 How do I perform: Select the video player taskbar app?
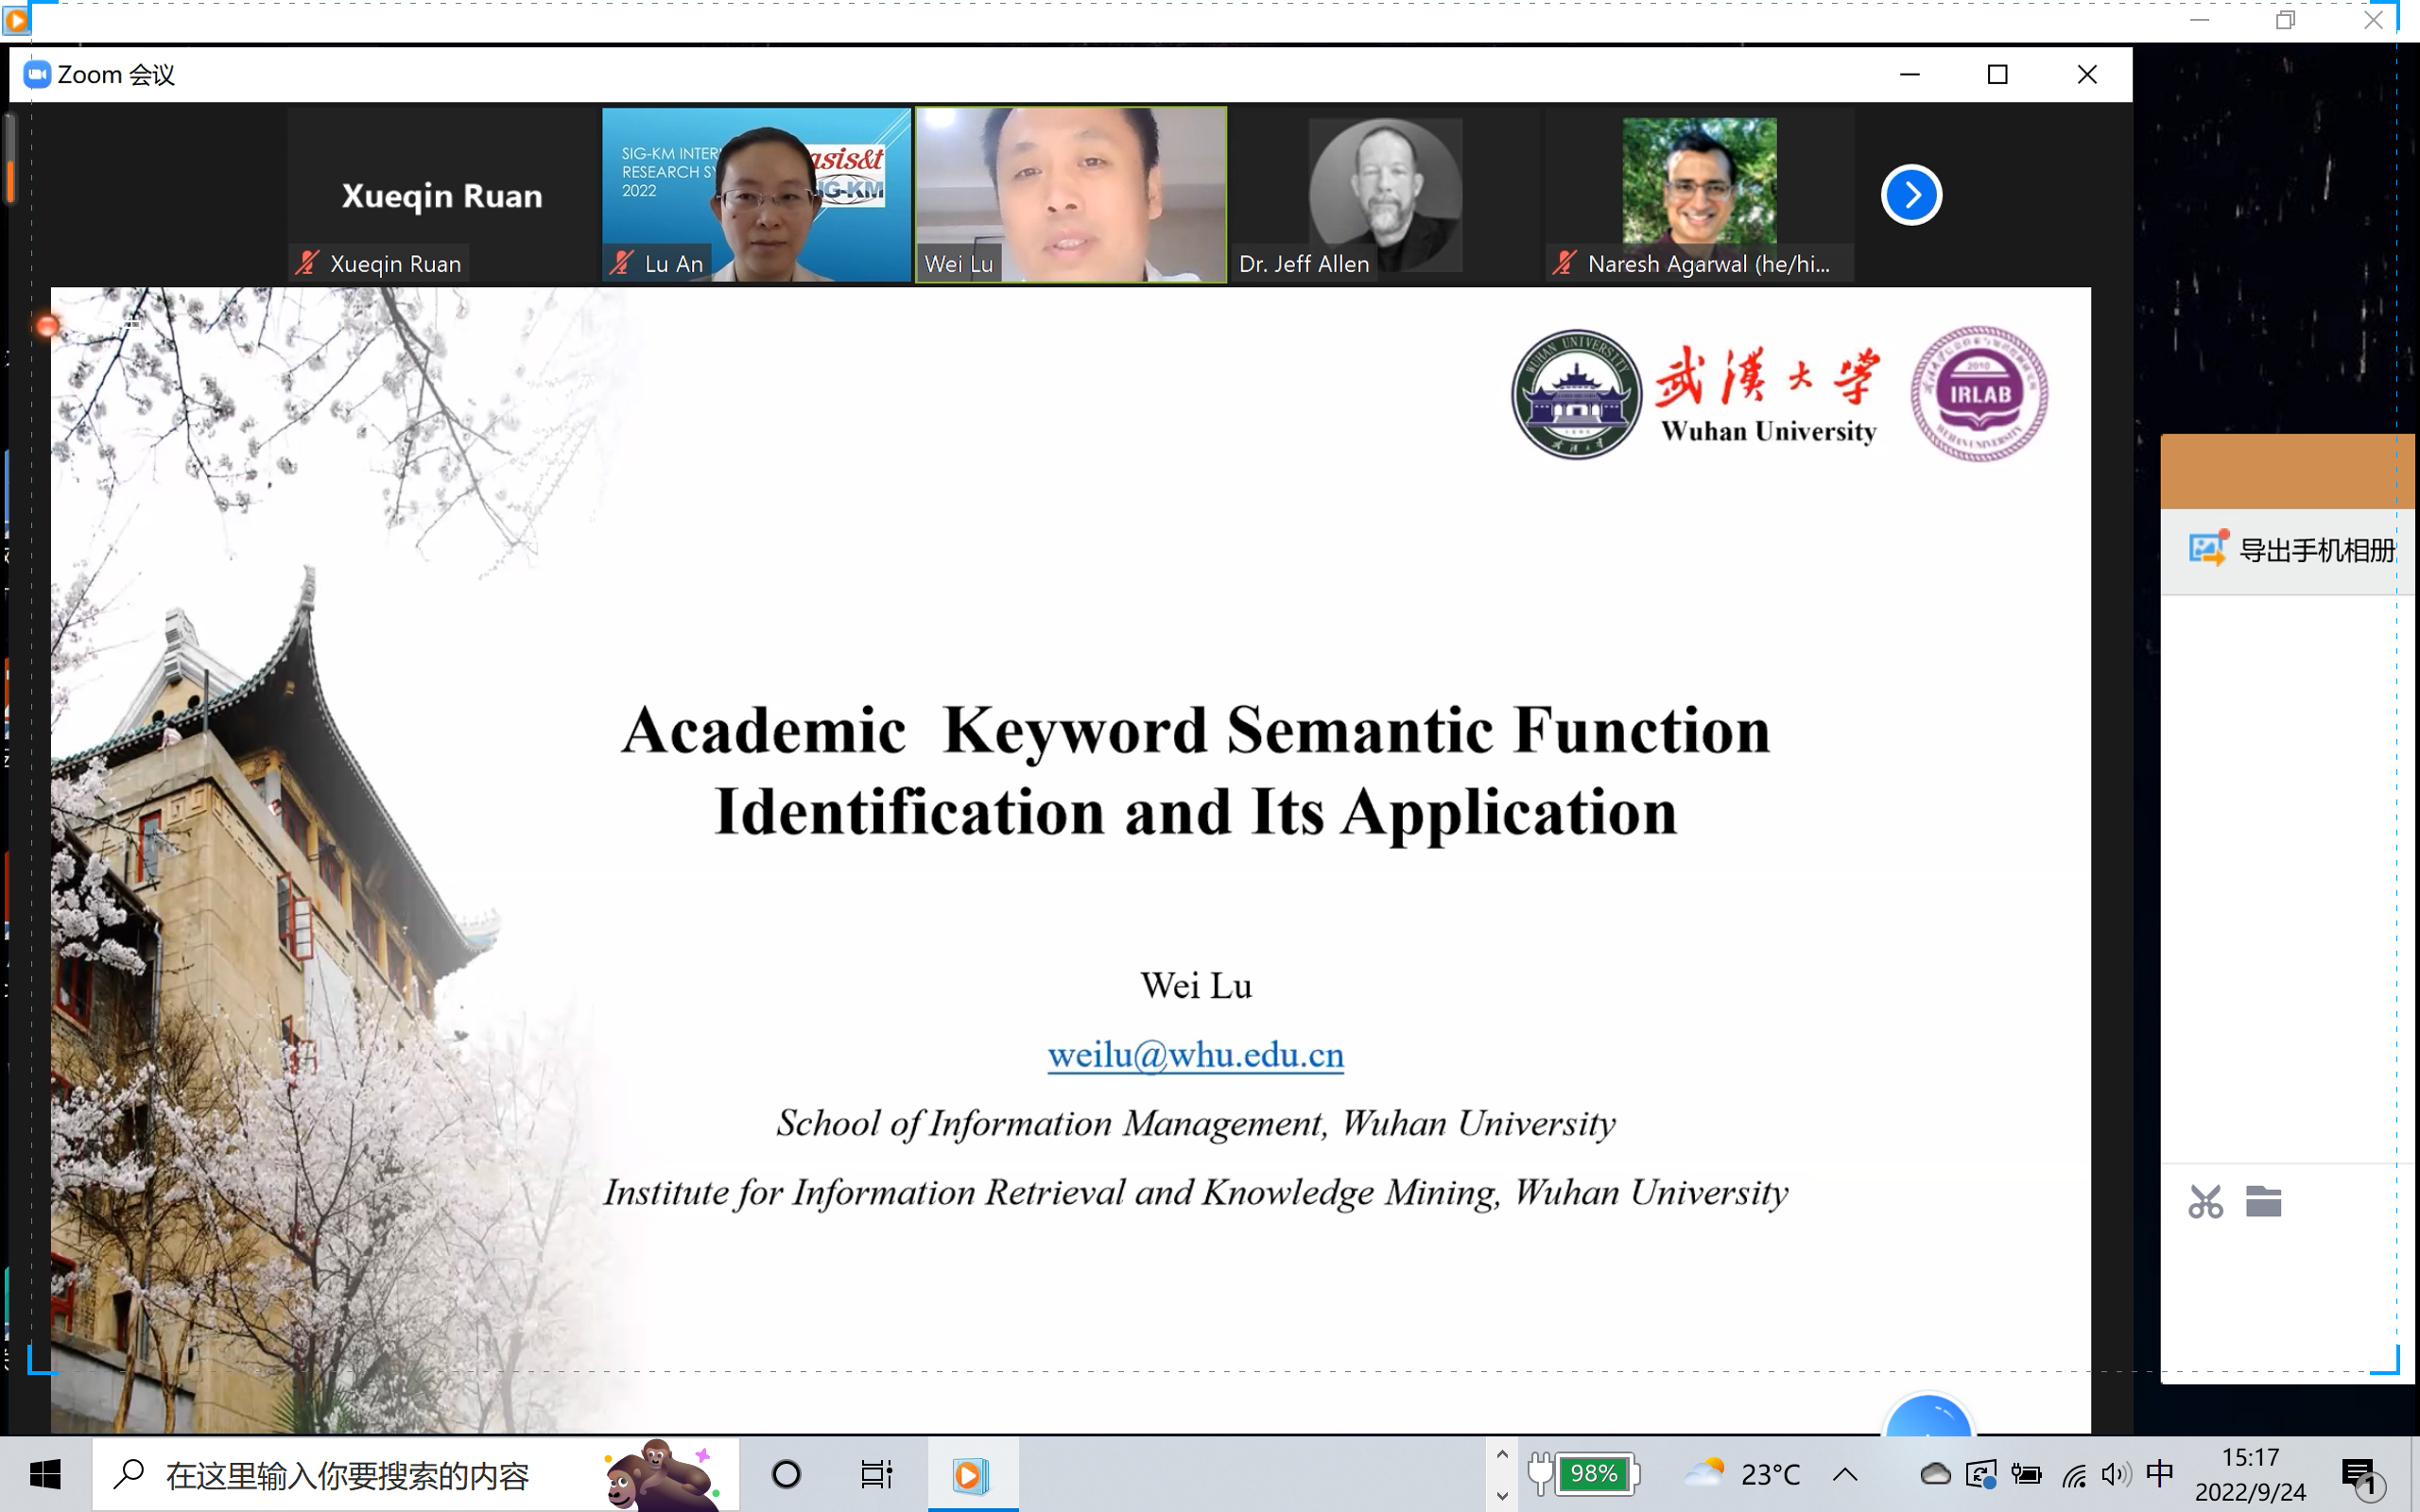pyautogui.click(x=970, y=1474)
